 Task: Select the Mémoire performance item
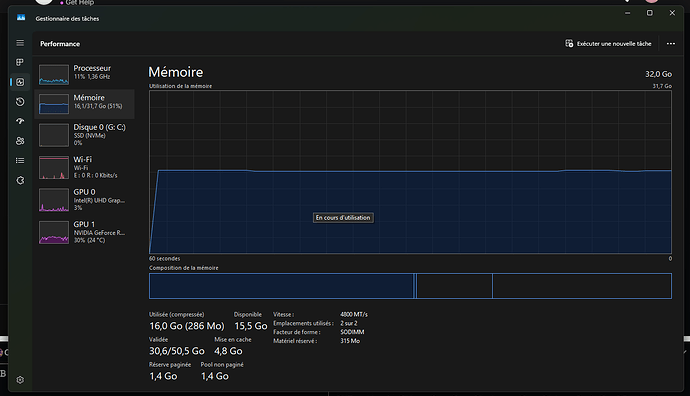click(x=84, y=104)
